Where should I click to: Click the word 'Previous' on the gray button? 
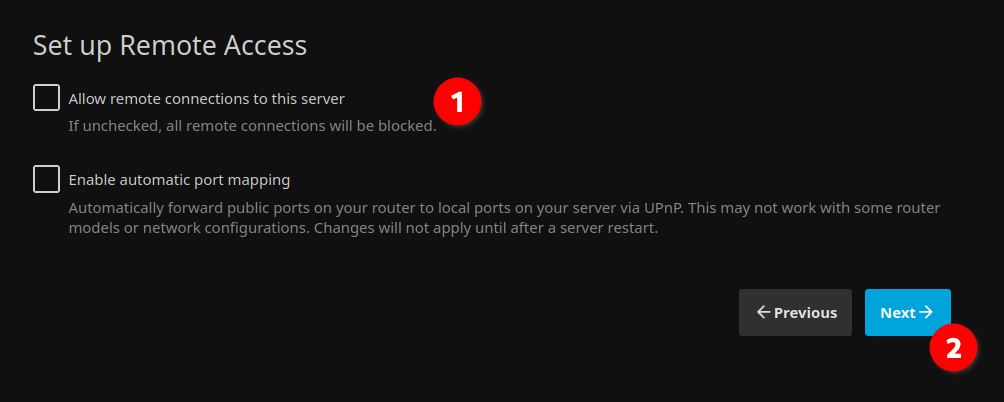[x=806, y=312]
